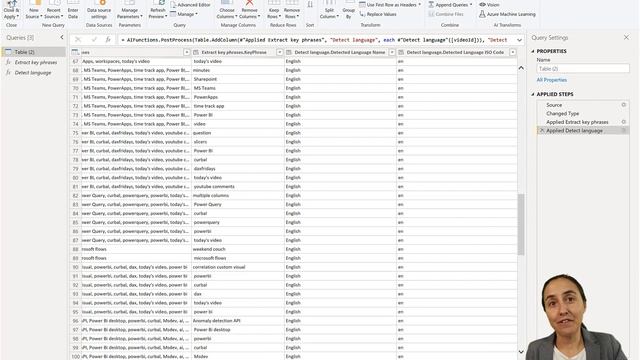Open Extract key phrases.KeyPhrase column filter dropdown
The image size is (640, 360).
click(x=280, y=52)
